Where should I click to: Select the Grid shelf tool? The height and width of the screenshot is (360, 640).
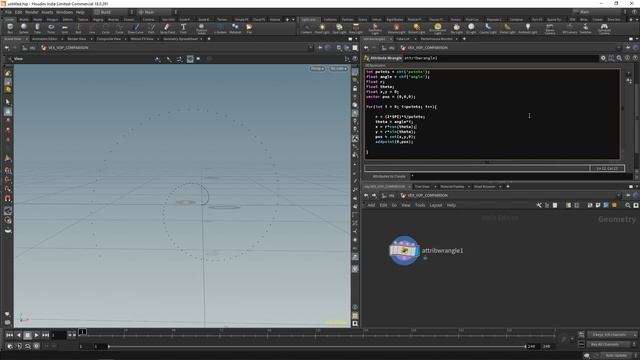(64, 29)
